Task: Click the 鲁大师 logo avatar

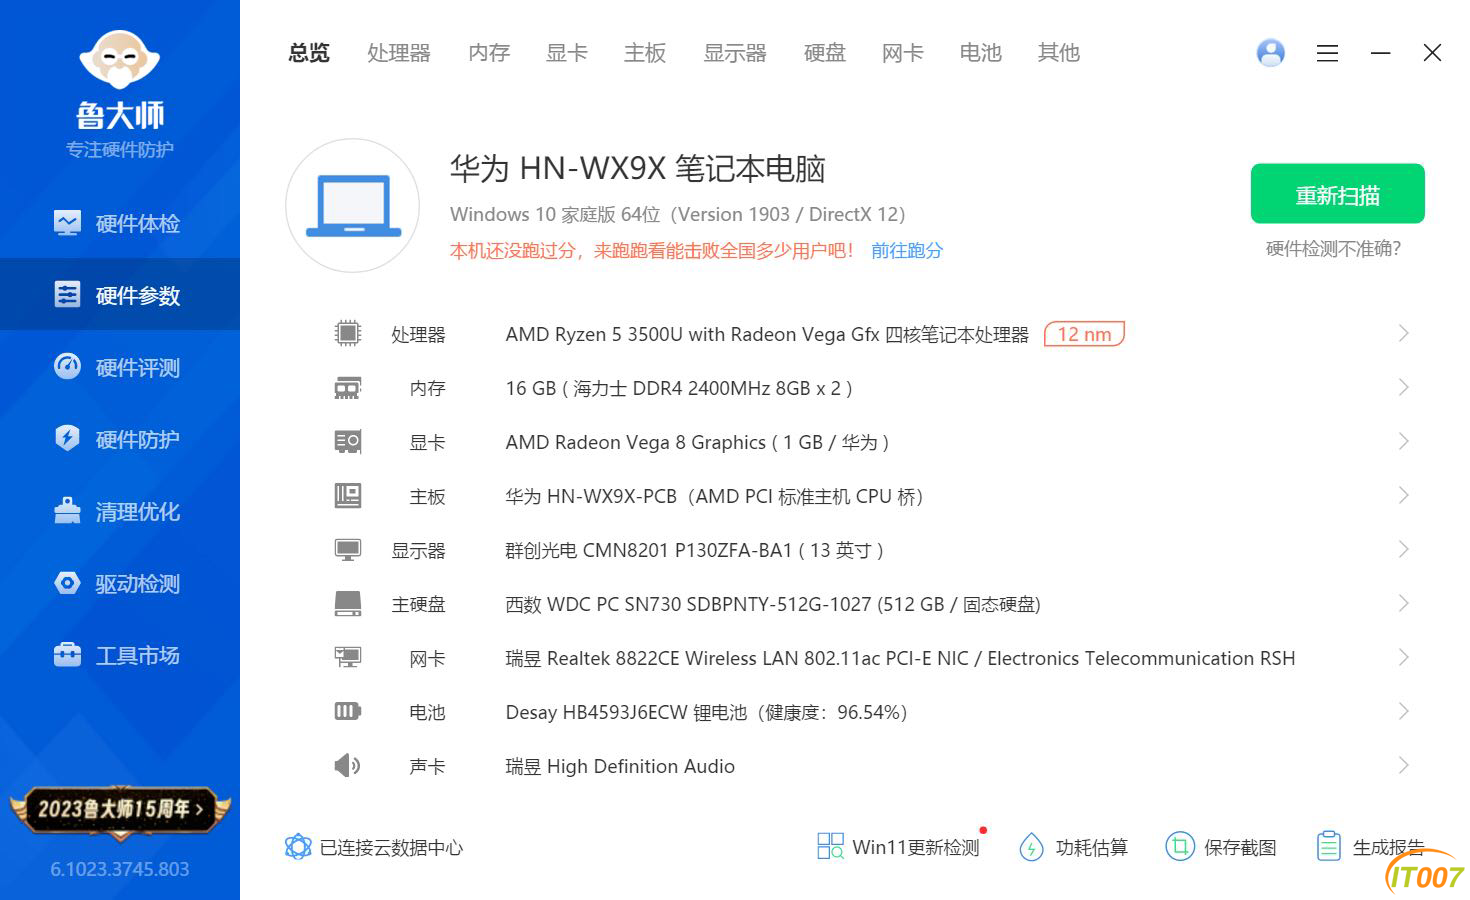Action: coord(120,60)
